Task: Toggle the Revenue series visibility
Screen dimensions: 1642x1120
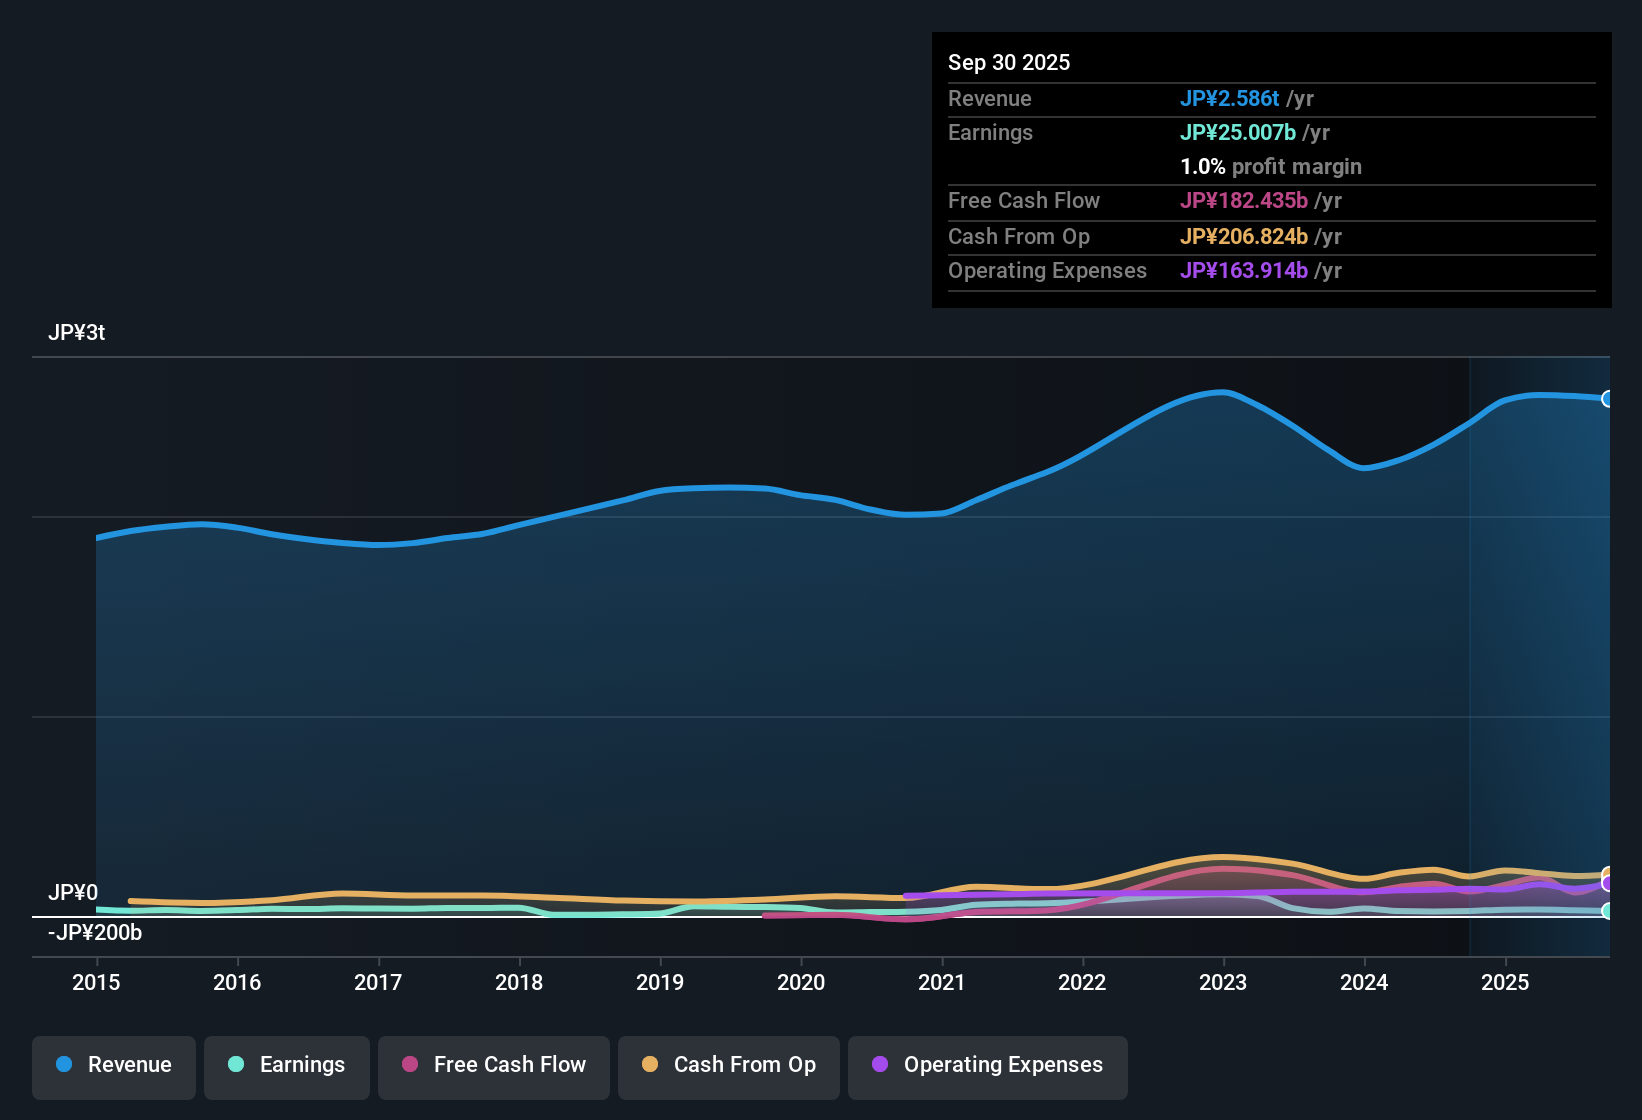Action: coord(113,1065)
